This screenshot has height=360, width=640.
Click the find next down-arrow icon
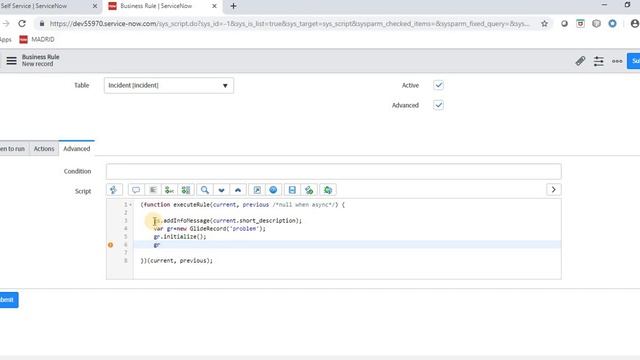pos(222,190)
